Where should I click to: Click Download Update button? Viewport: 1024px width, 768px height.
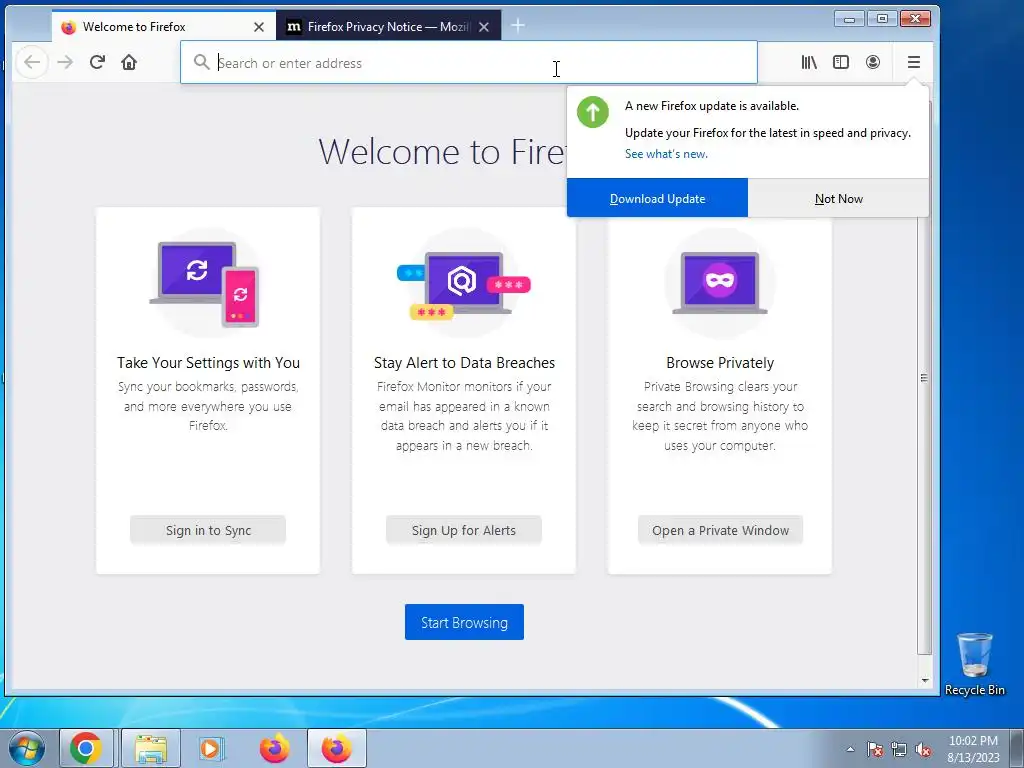click(x=657, y=199)
